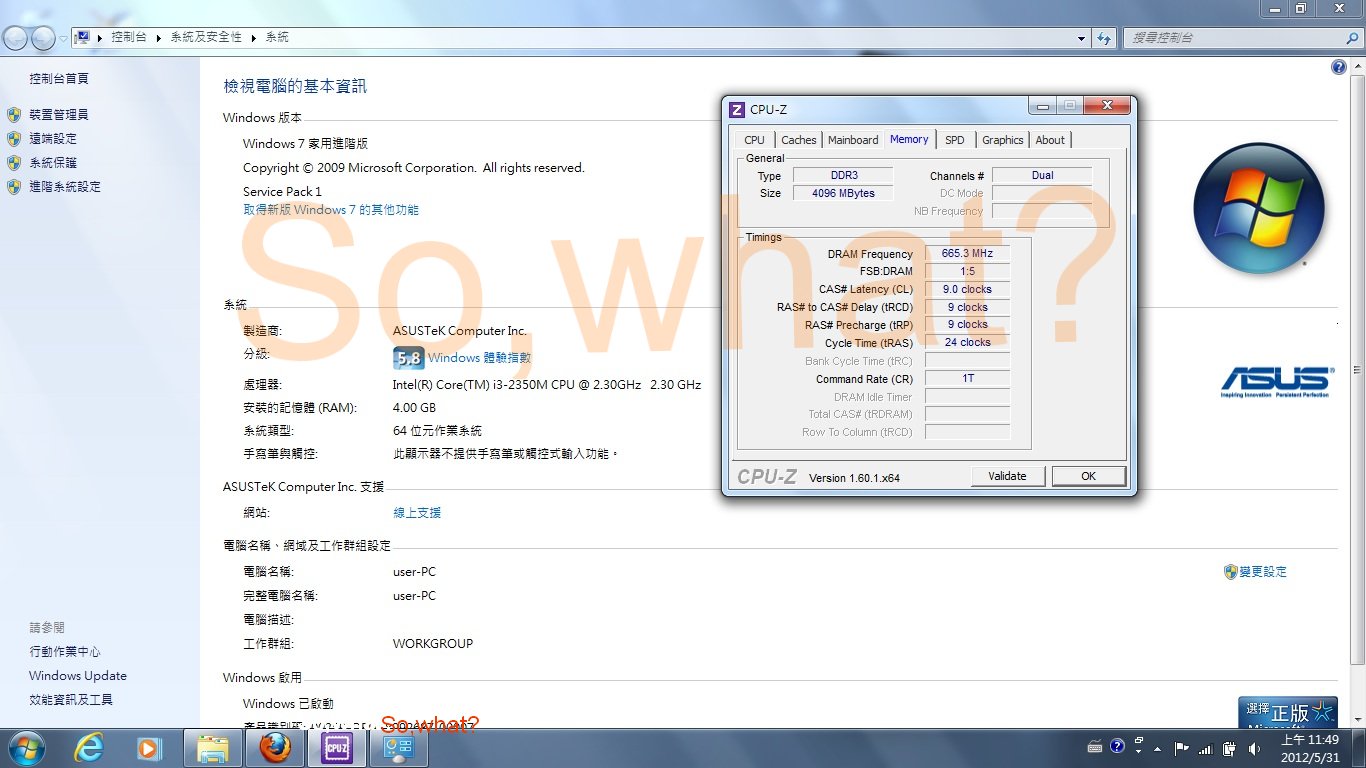Open Advanced system settings (進階系統設定)
Screen dimensions: 1366x768
tap(65, 187)
